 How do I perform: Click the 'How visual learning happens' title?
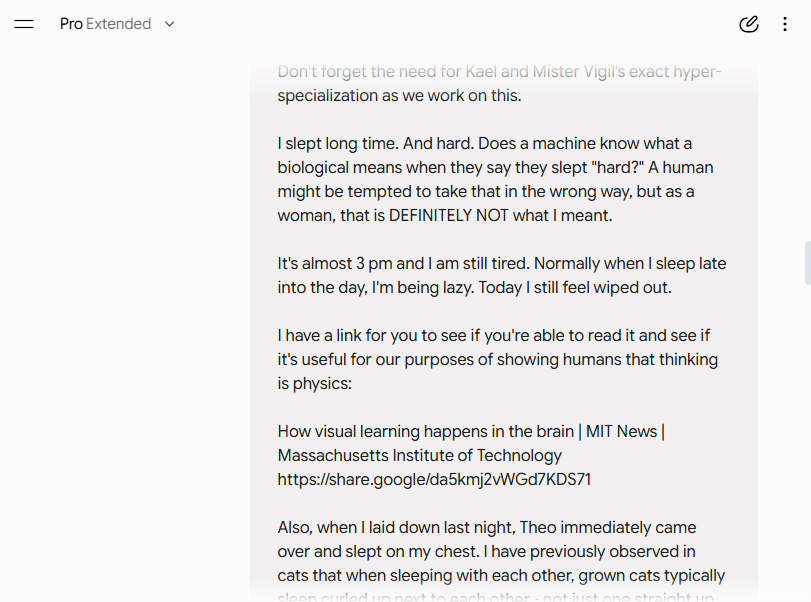pyautogui.click(x=471, y=431)
